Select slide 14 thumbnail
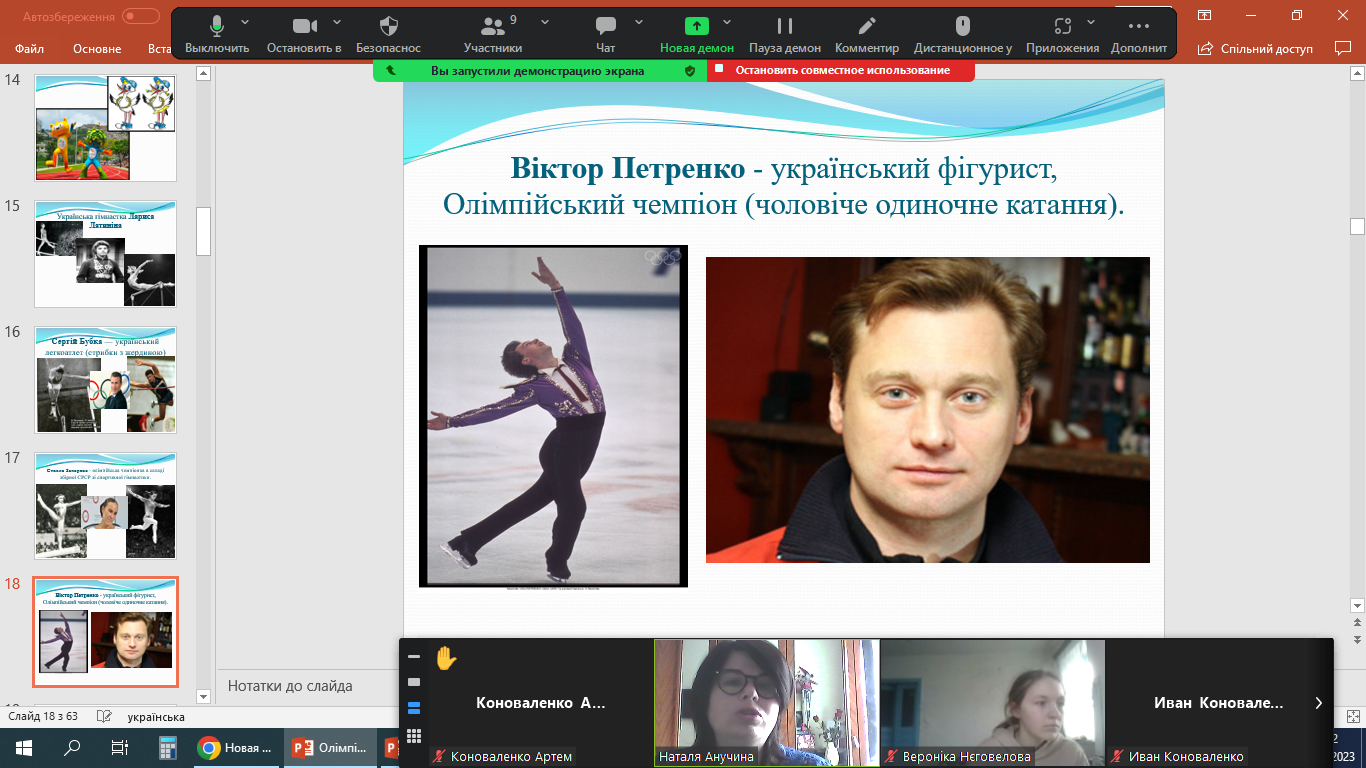This screenshot has height=768, width=1366. [x=106, y=128]
